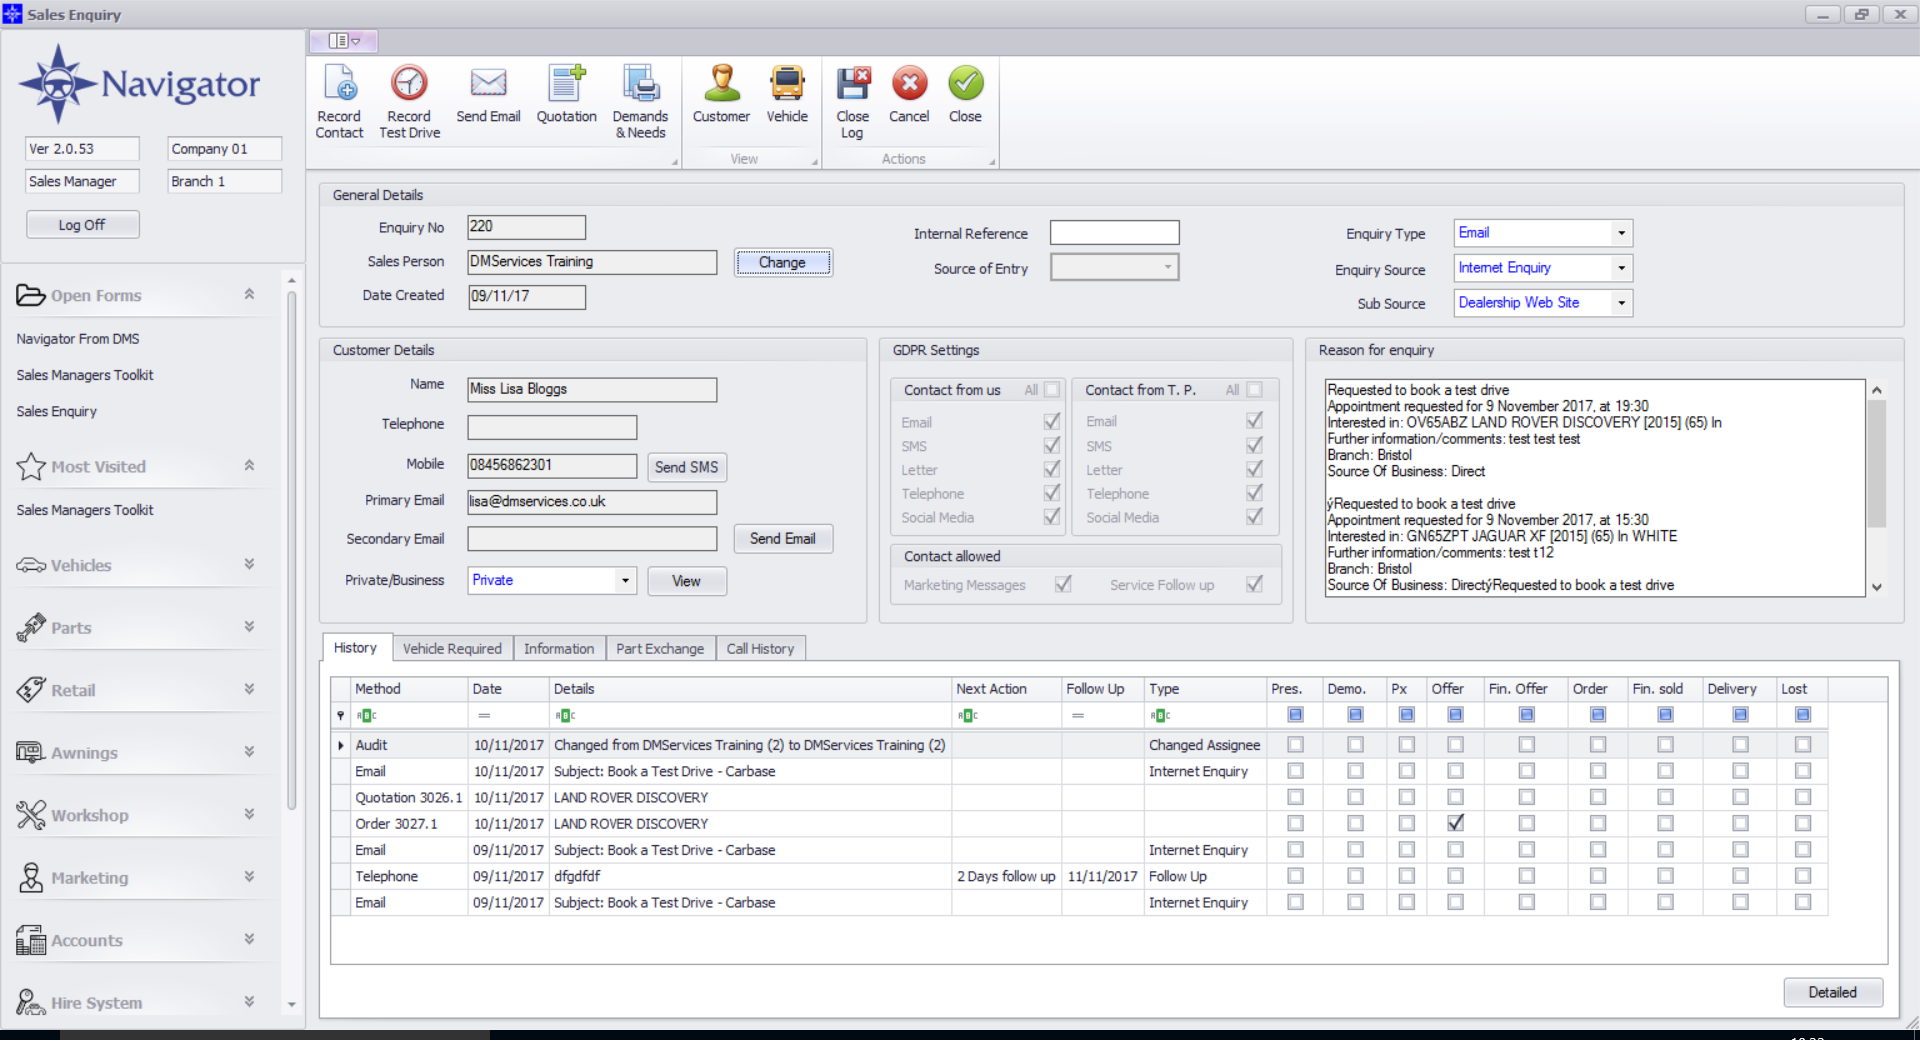Click into the Telephone field

(x=552, y=428)
